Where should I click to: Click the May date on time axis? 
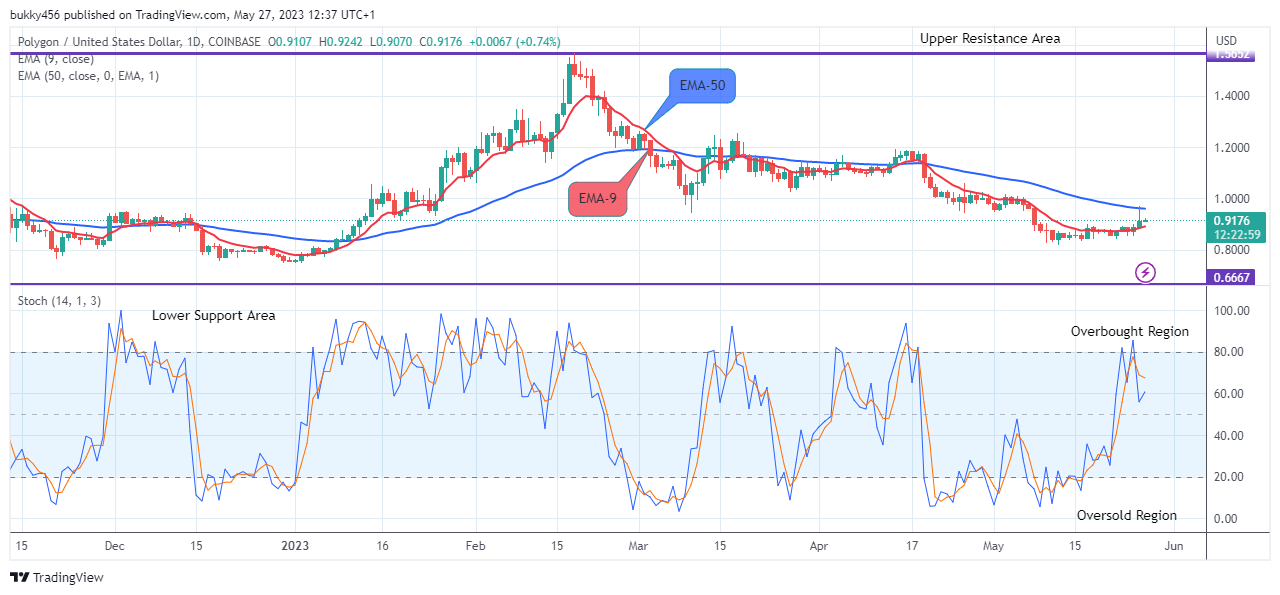[x=993, y=546]
